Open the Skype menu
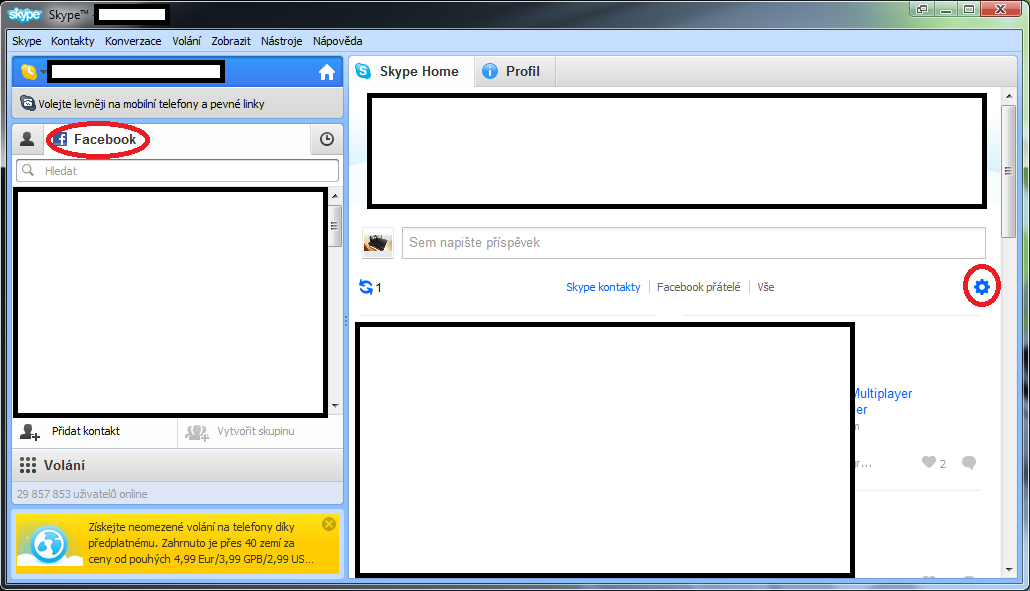 pos(26,41)
